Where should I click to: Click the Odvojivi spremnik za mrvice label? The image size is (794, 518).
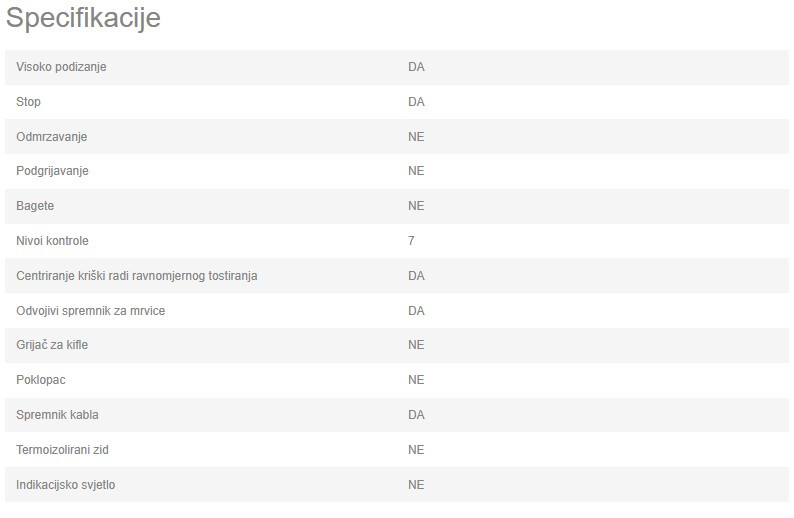[91, 310]
